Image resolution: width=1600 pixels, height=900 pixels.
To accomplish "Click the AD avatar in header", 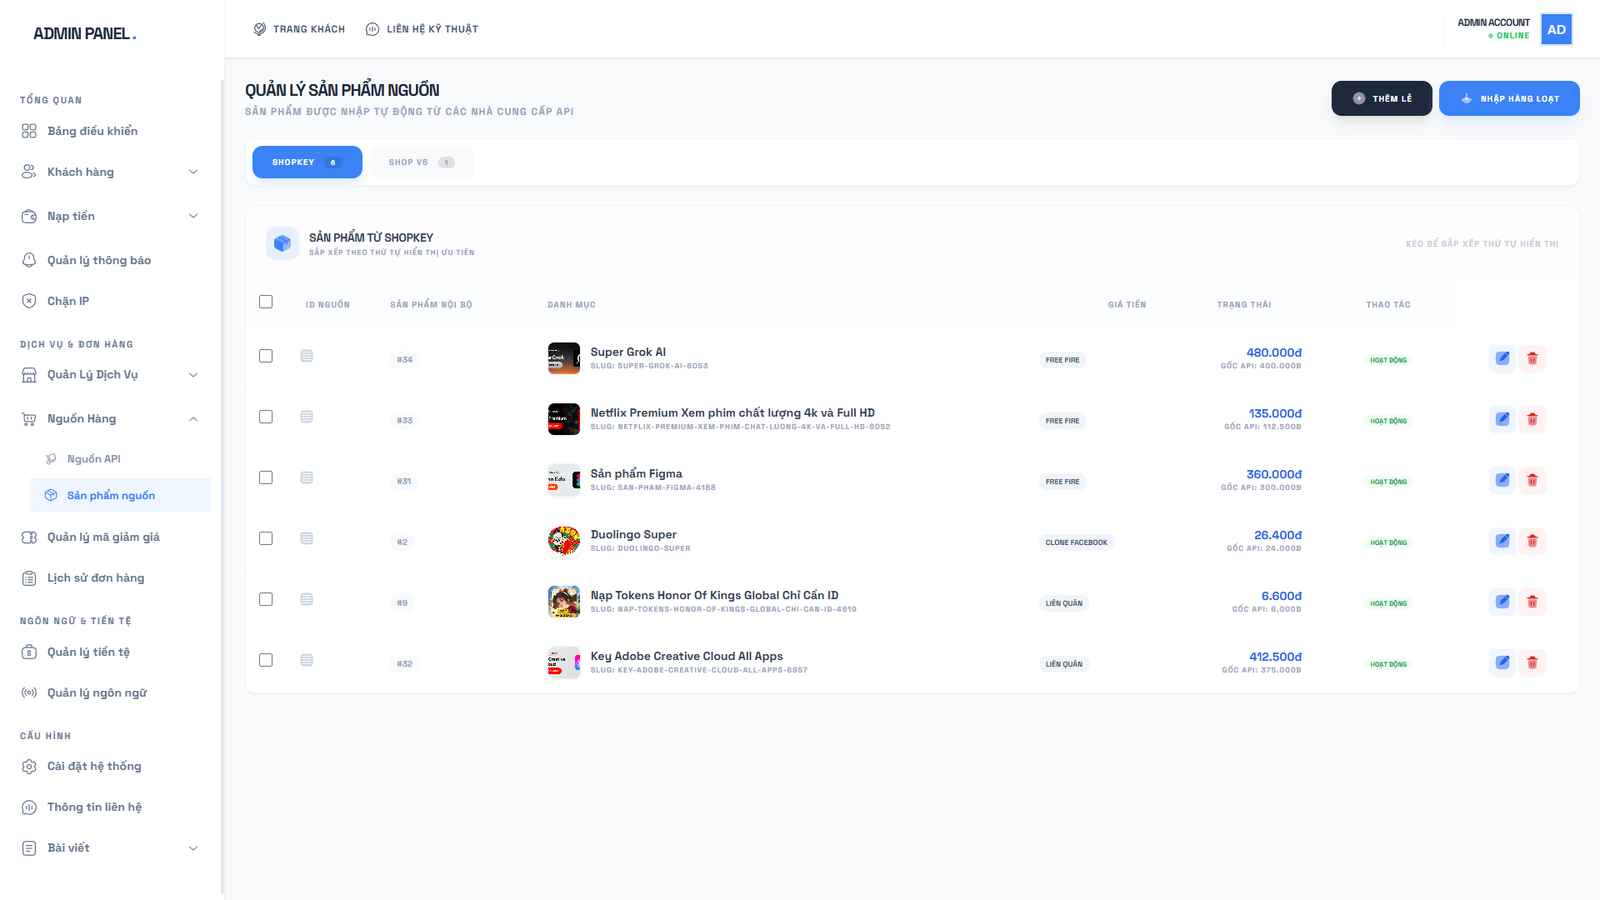I will coord(1556,29).
